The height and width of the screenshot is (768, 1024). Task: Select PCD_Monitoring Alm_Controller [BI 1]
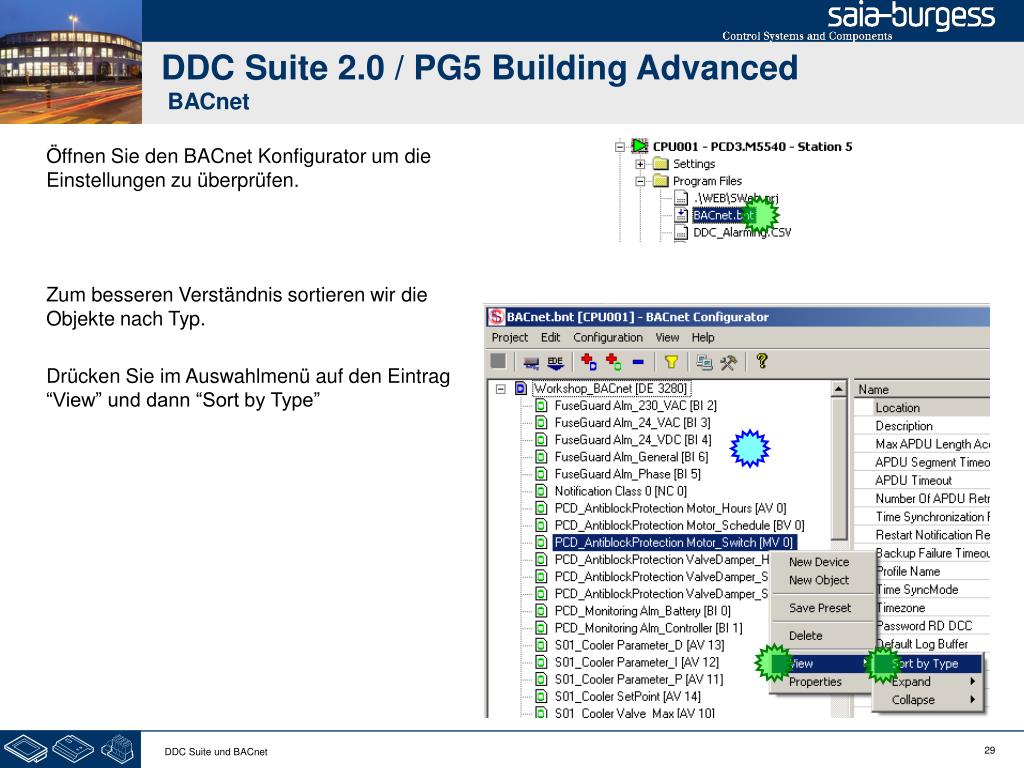(648, 628)
